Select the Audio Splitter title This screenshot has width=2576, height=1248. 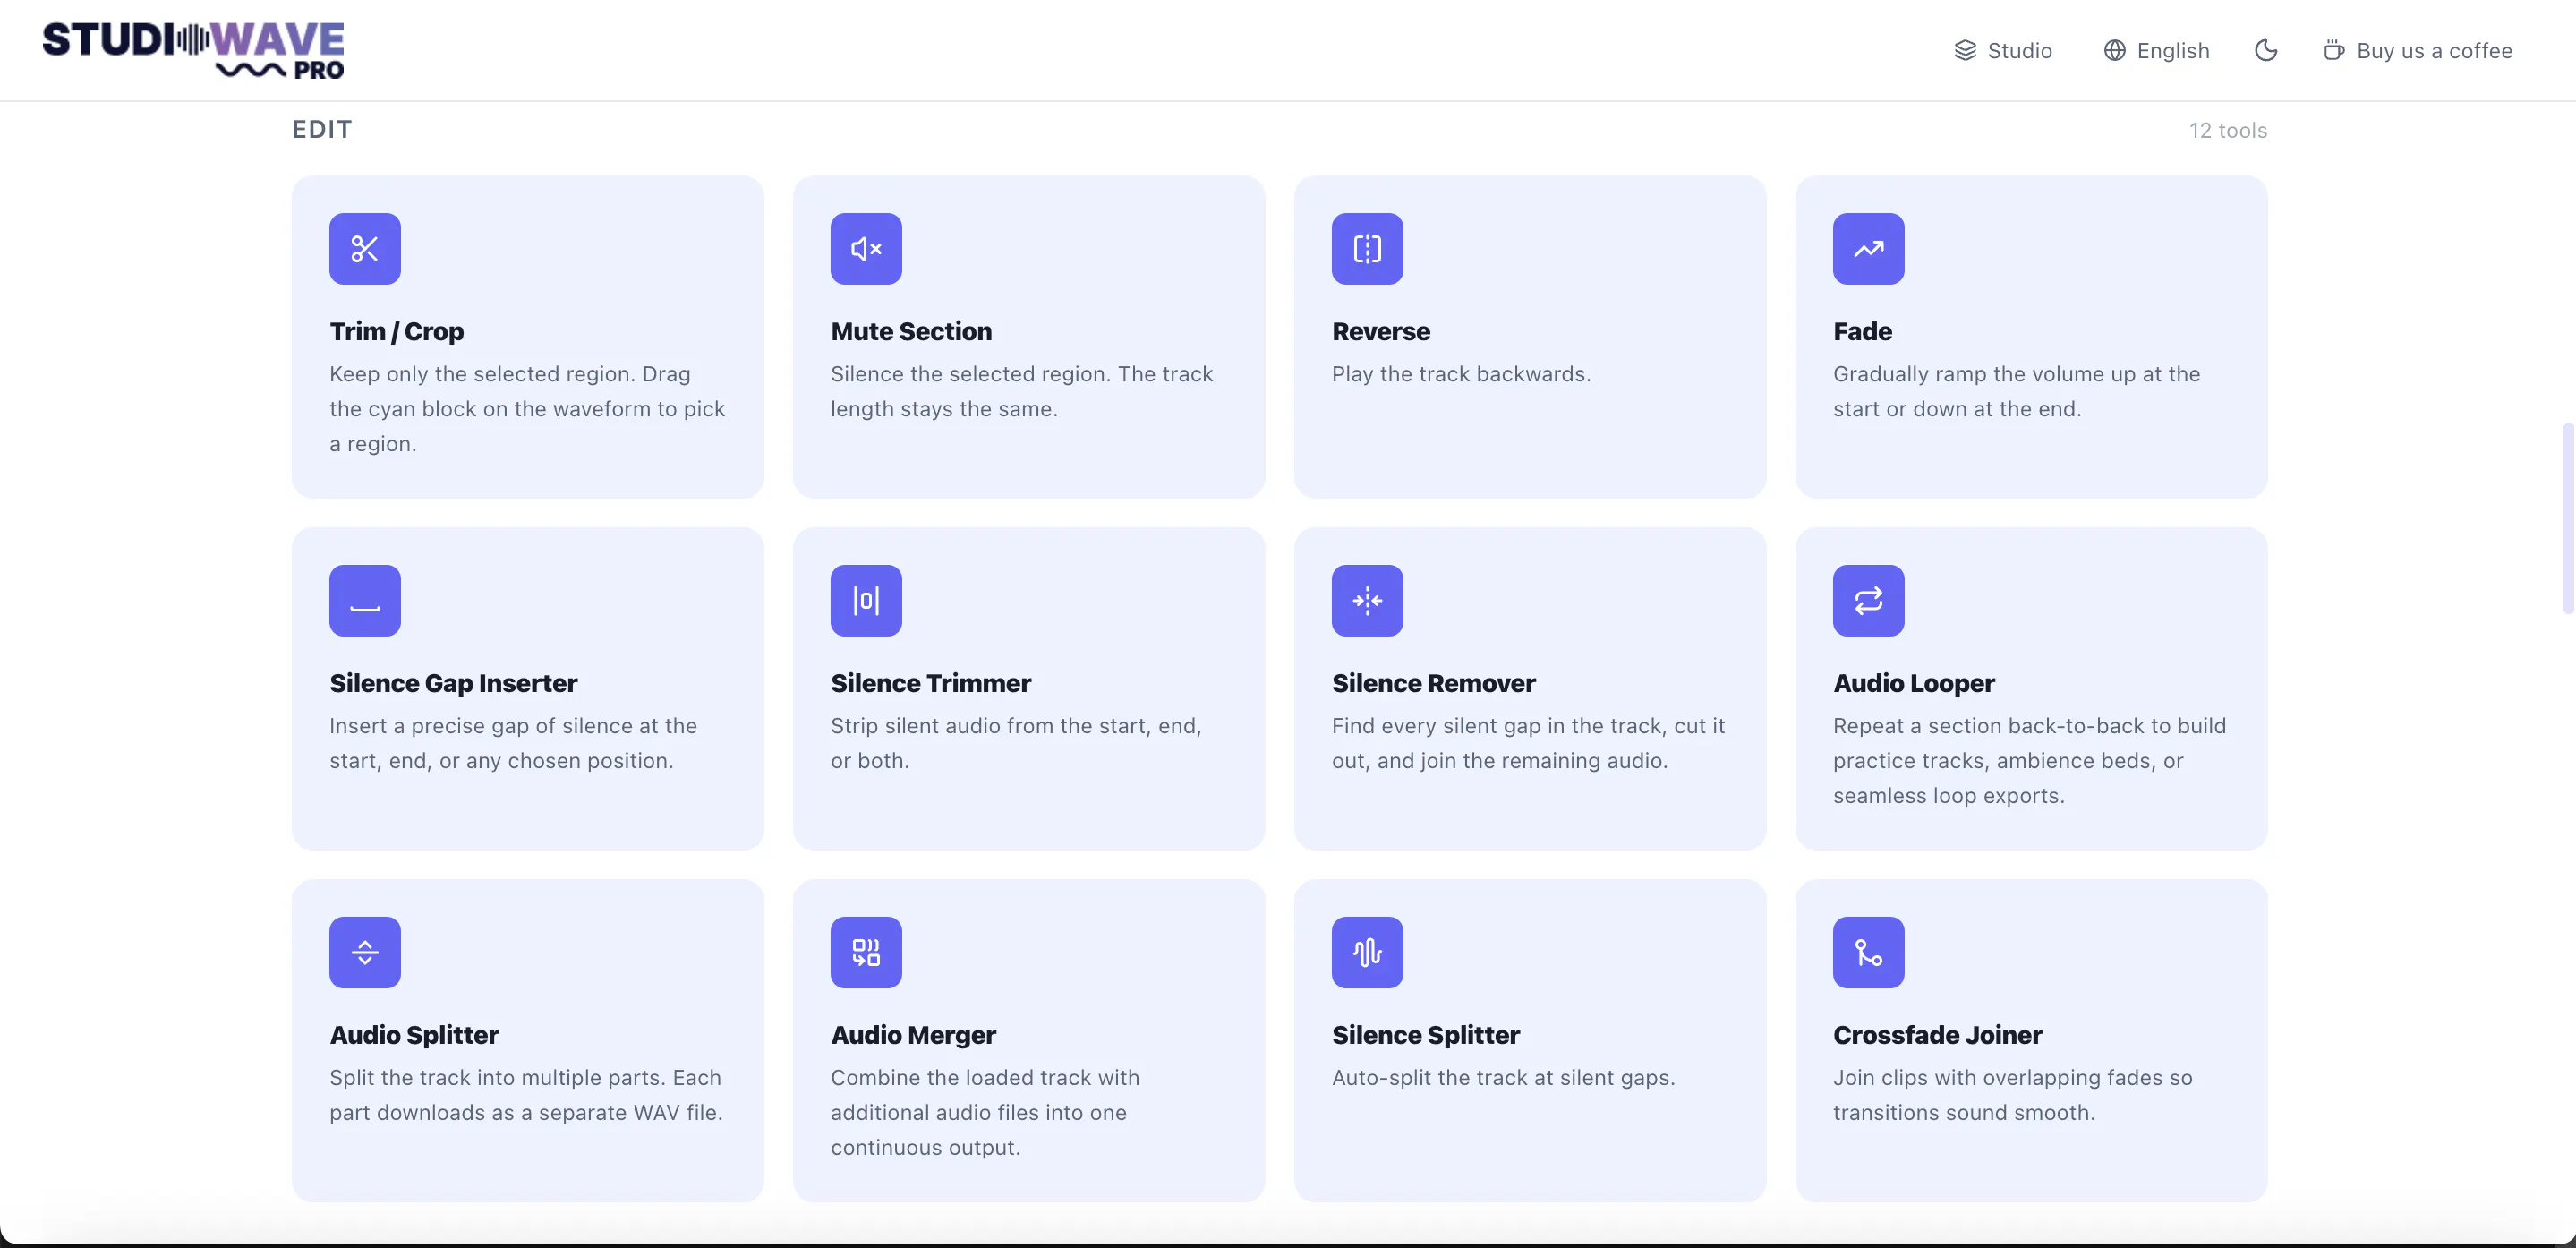click(x=414, y=1035)
